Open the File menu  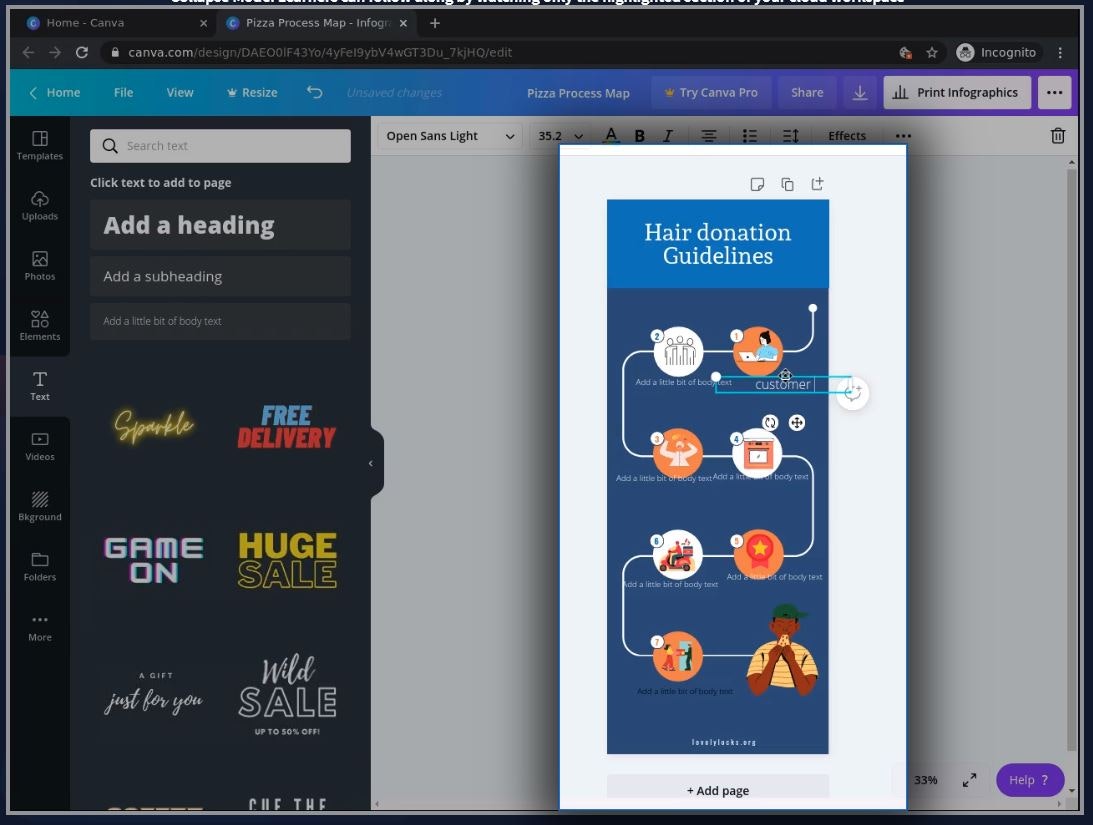123,91
